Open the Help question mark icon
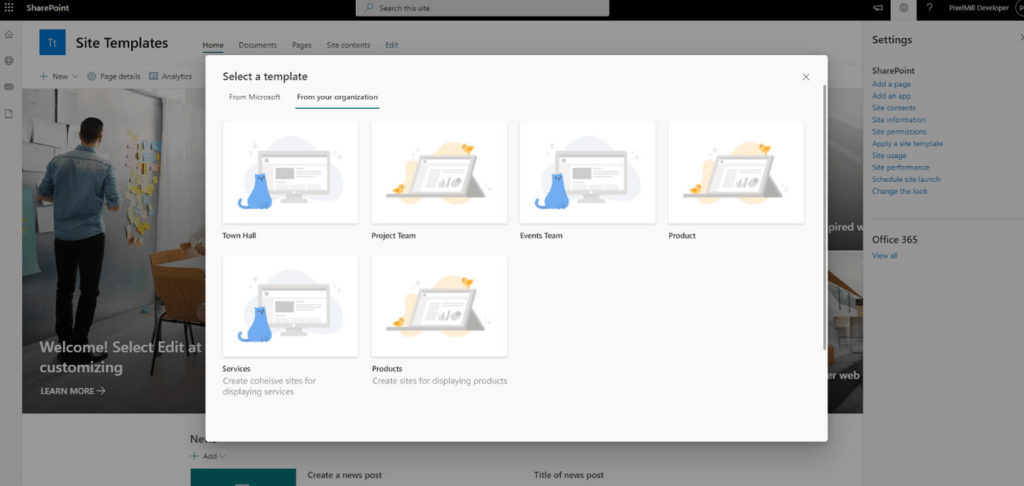The image size is (1024, 486). (x=929, y=8)
